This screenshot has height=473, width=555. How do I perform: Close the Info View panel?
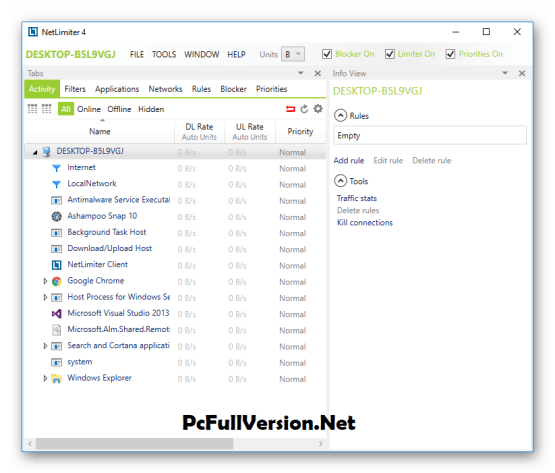pyautogui.click(x=522, y=73)
